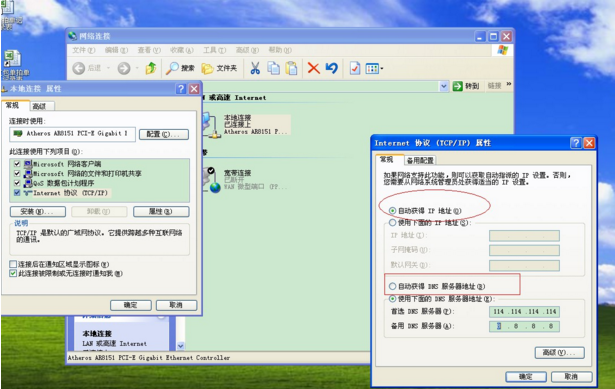Open the Advanced (高级) menu in menu bar

[x=247, y=50]
